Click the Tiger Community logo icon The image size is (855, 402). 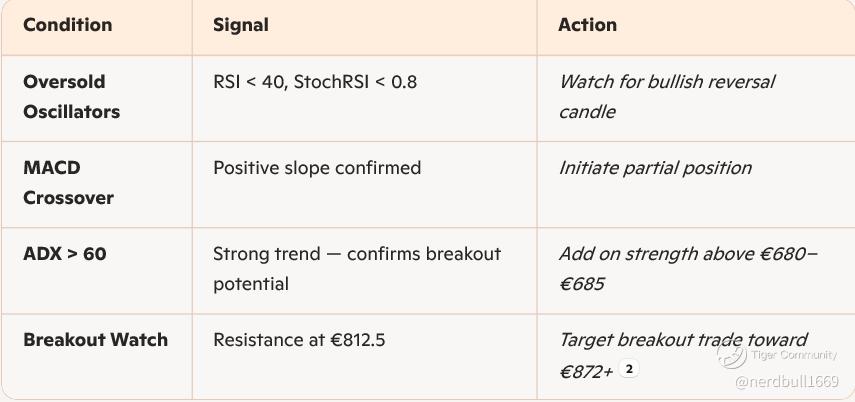tap(730, 354)
